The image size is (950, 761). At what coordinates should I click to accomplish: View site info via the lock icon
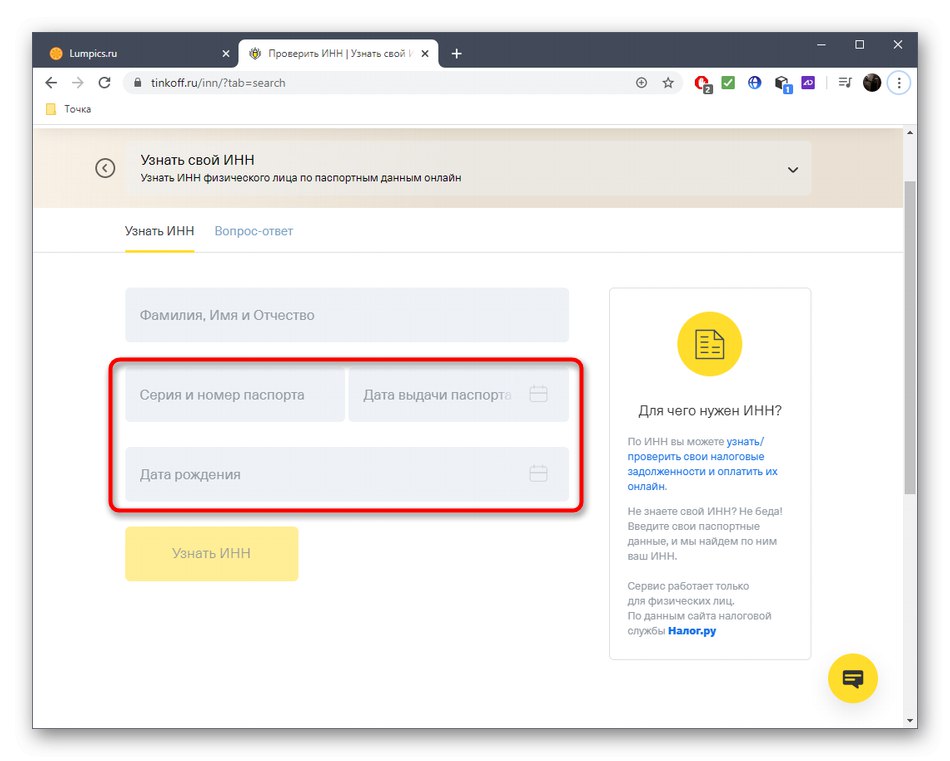137,84
